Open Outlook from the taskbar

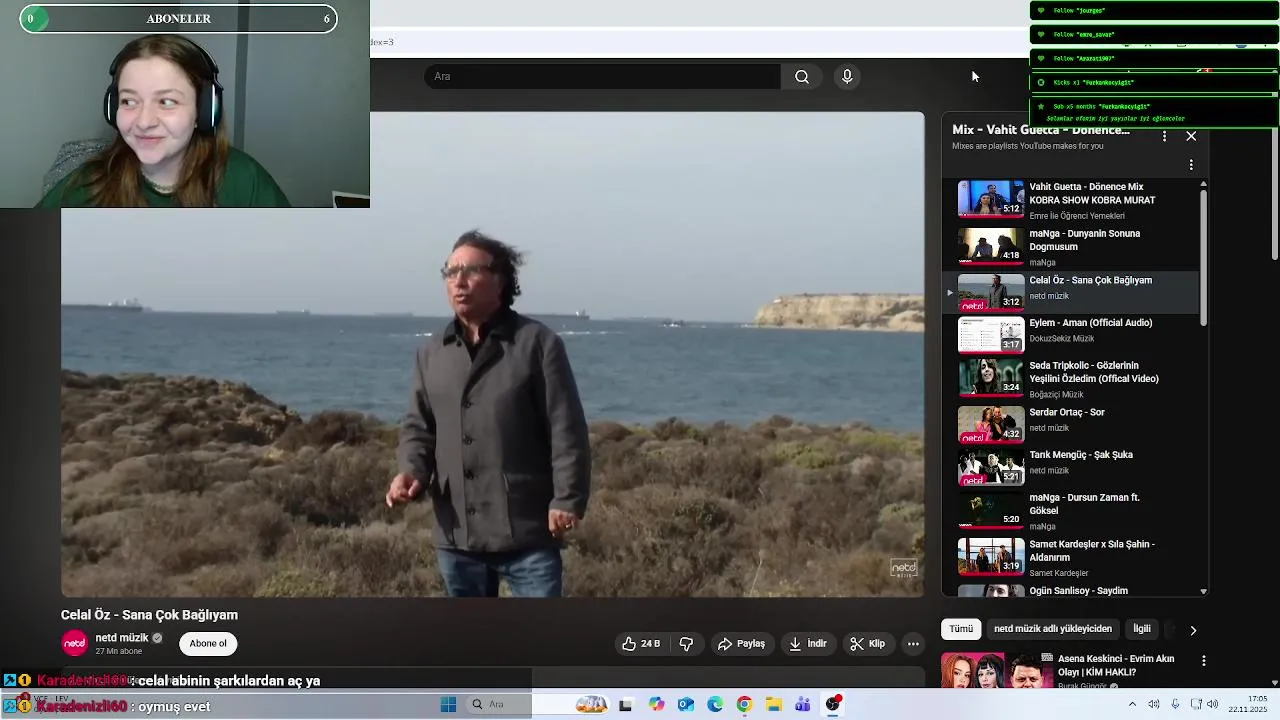coord(685,705)
